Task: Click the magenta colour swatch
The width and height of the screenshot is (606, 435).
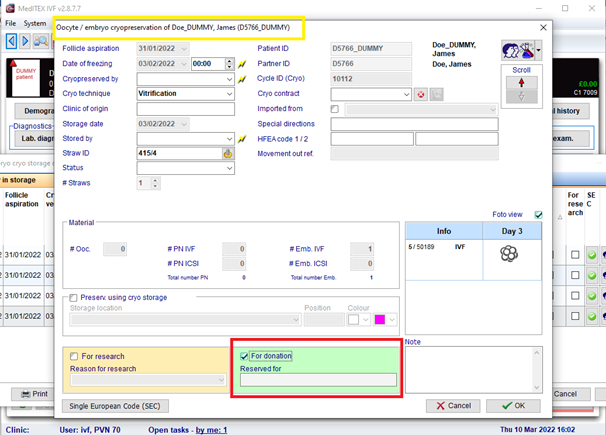Action: point(380,319)
